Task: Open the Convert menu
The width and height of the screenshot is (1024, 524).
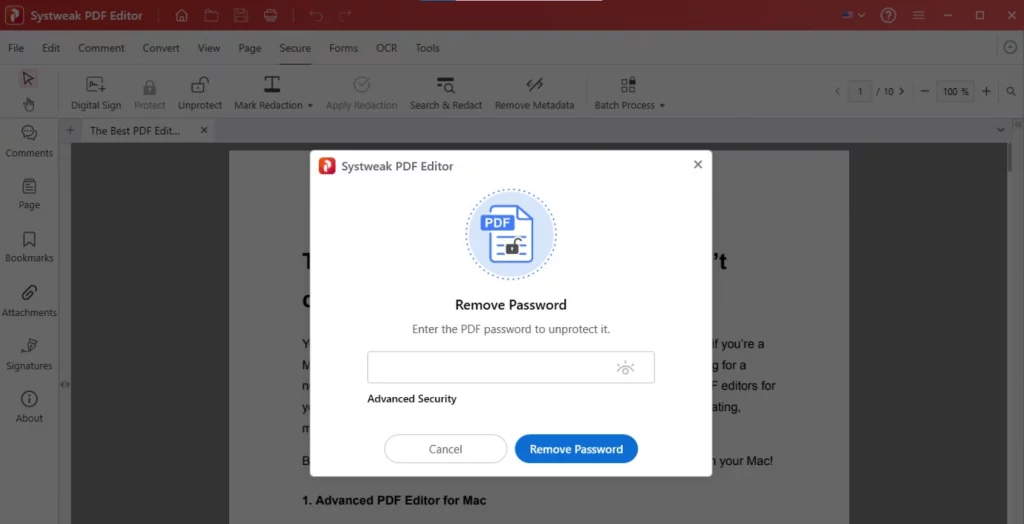Action: coord(161,48)
